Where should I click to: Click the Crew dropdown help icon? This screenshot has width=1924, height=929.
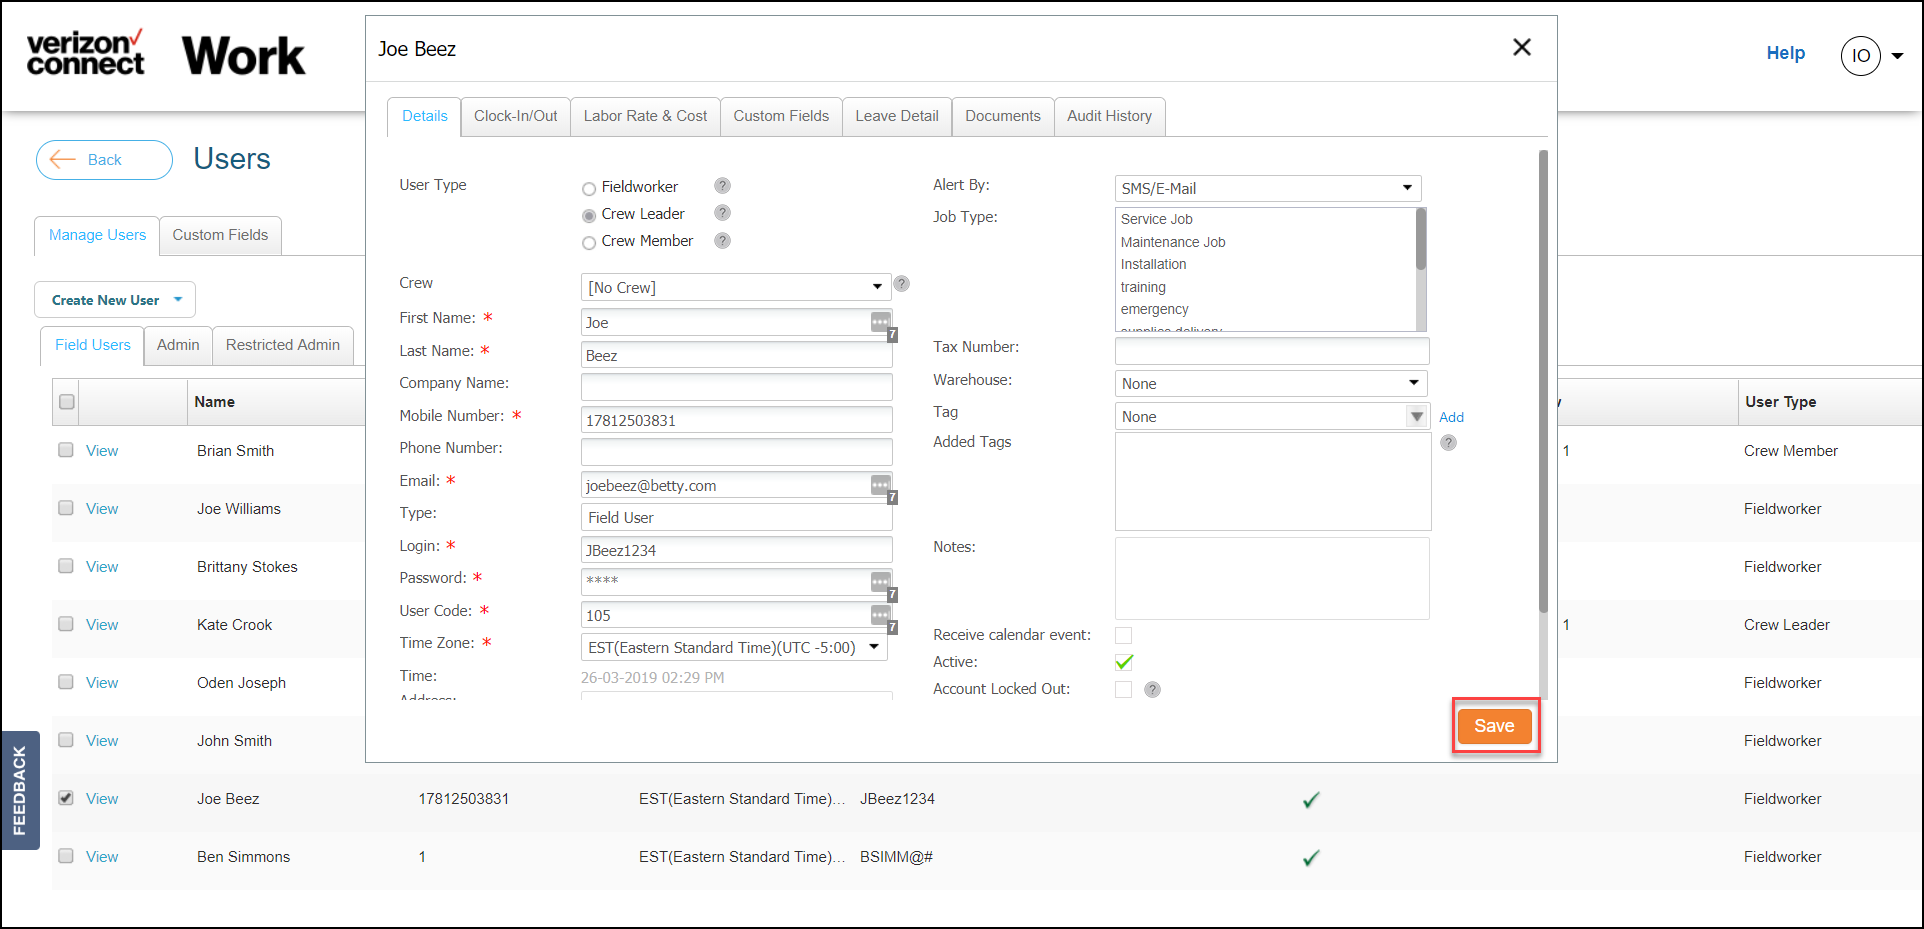(x=901, y=284)
